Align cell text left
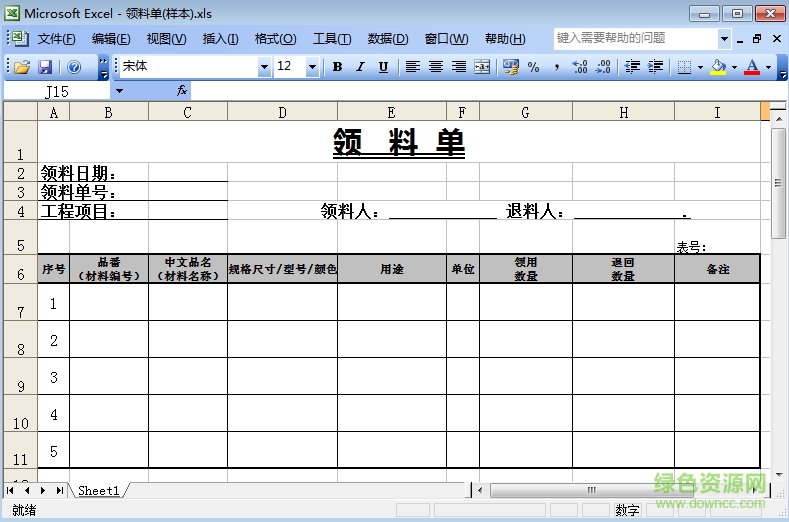This screenshot has width=789, height=522. (413, 66)
